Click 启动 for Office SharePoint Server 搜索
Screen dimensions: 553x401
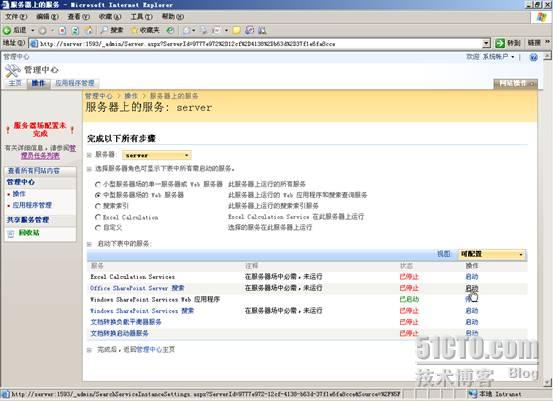point(472,288)
